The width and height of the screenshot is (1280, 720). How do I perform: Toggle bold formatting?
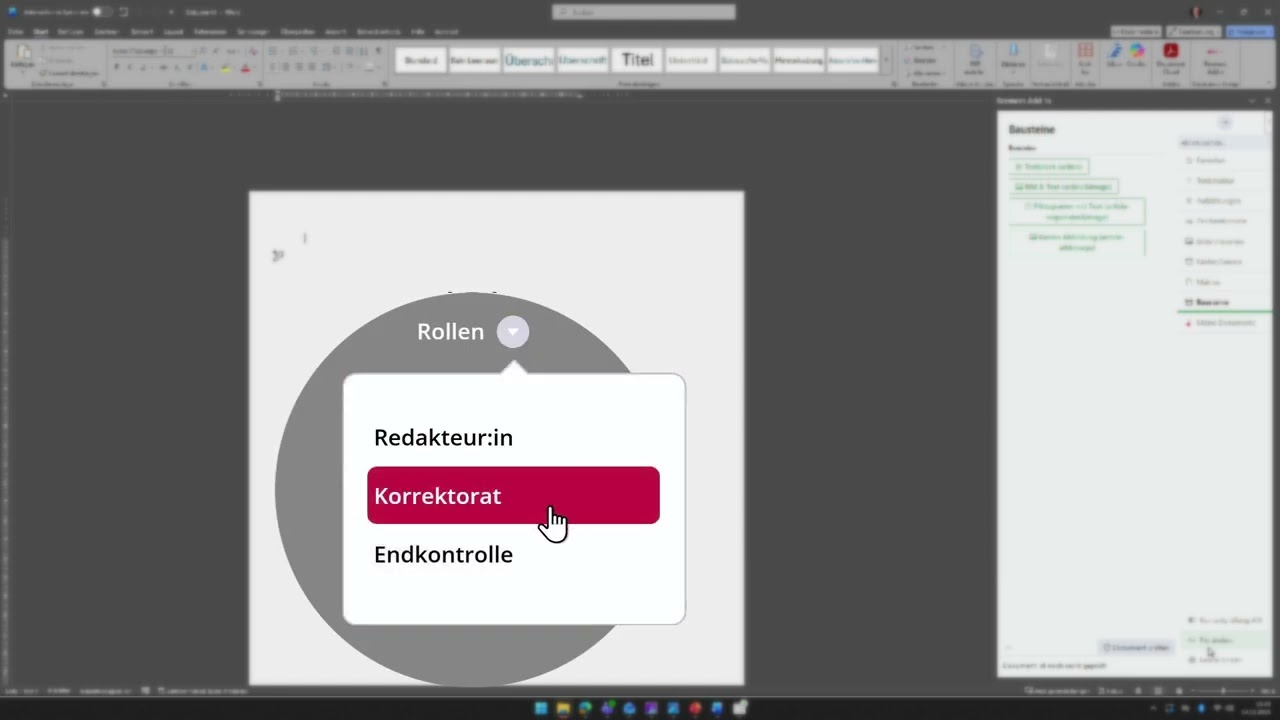pos(117,68)
